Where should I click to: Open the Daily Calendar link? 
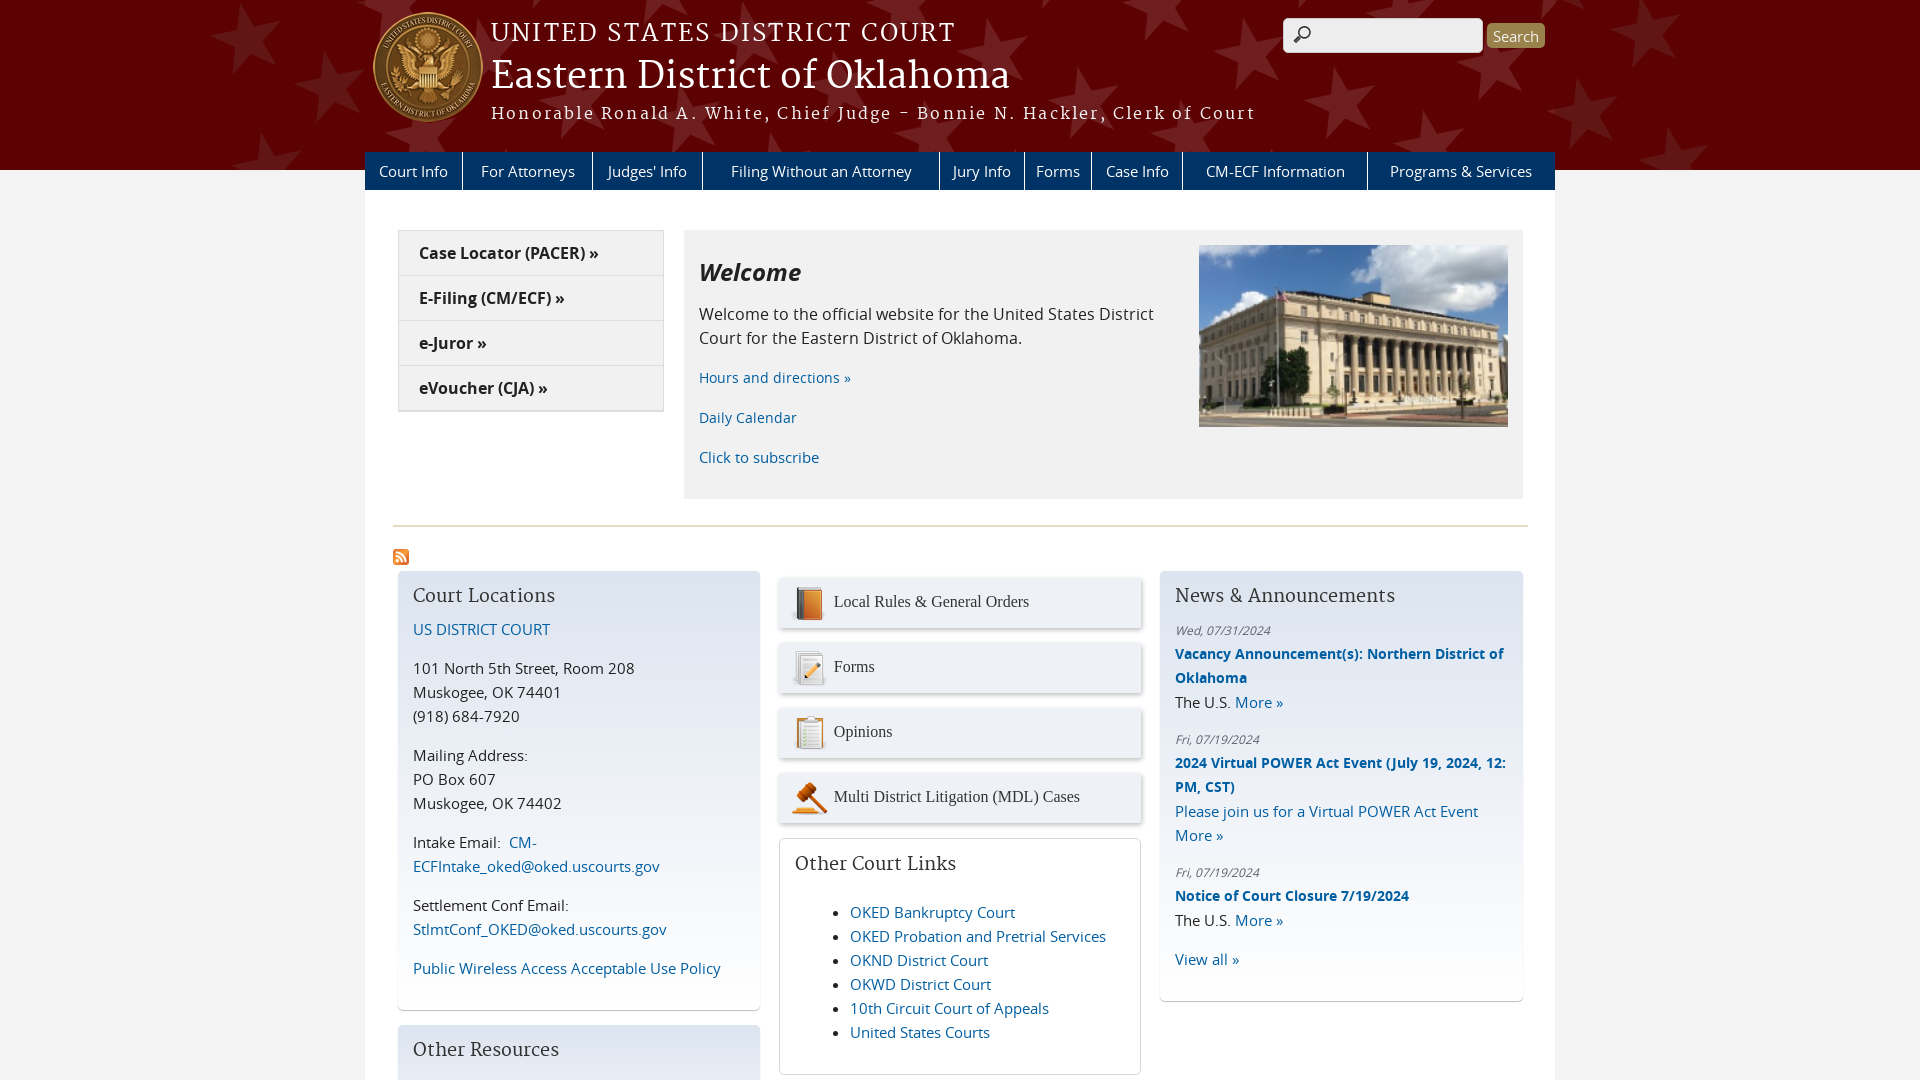click(x=748, y=417)
